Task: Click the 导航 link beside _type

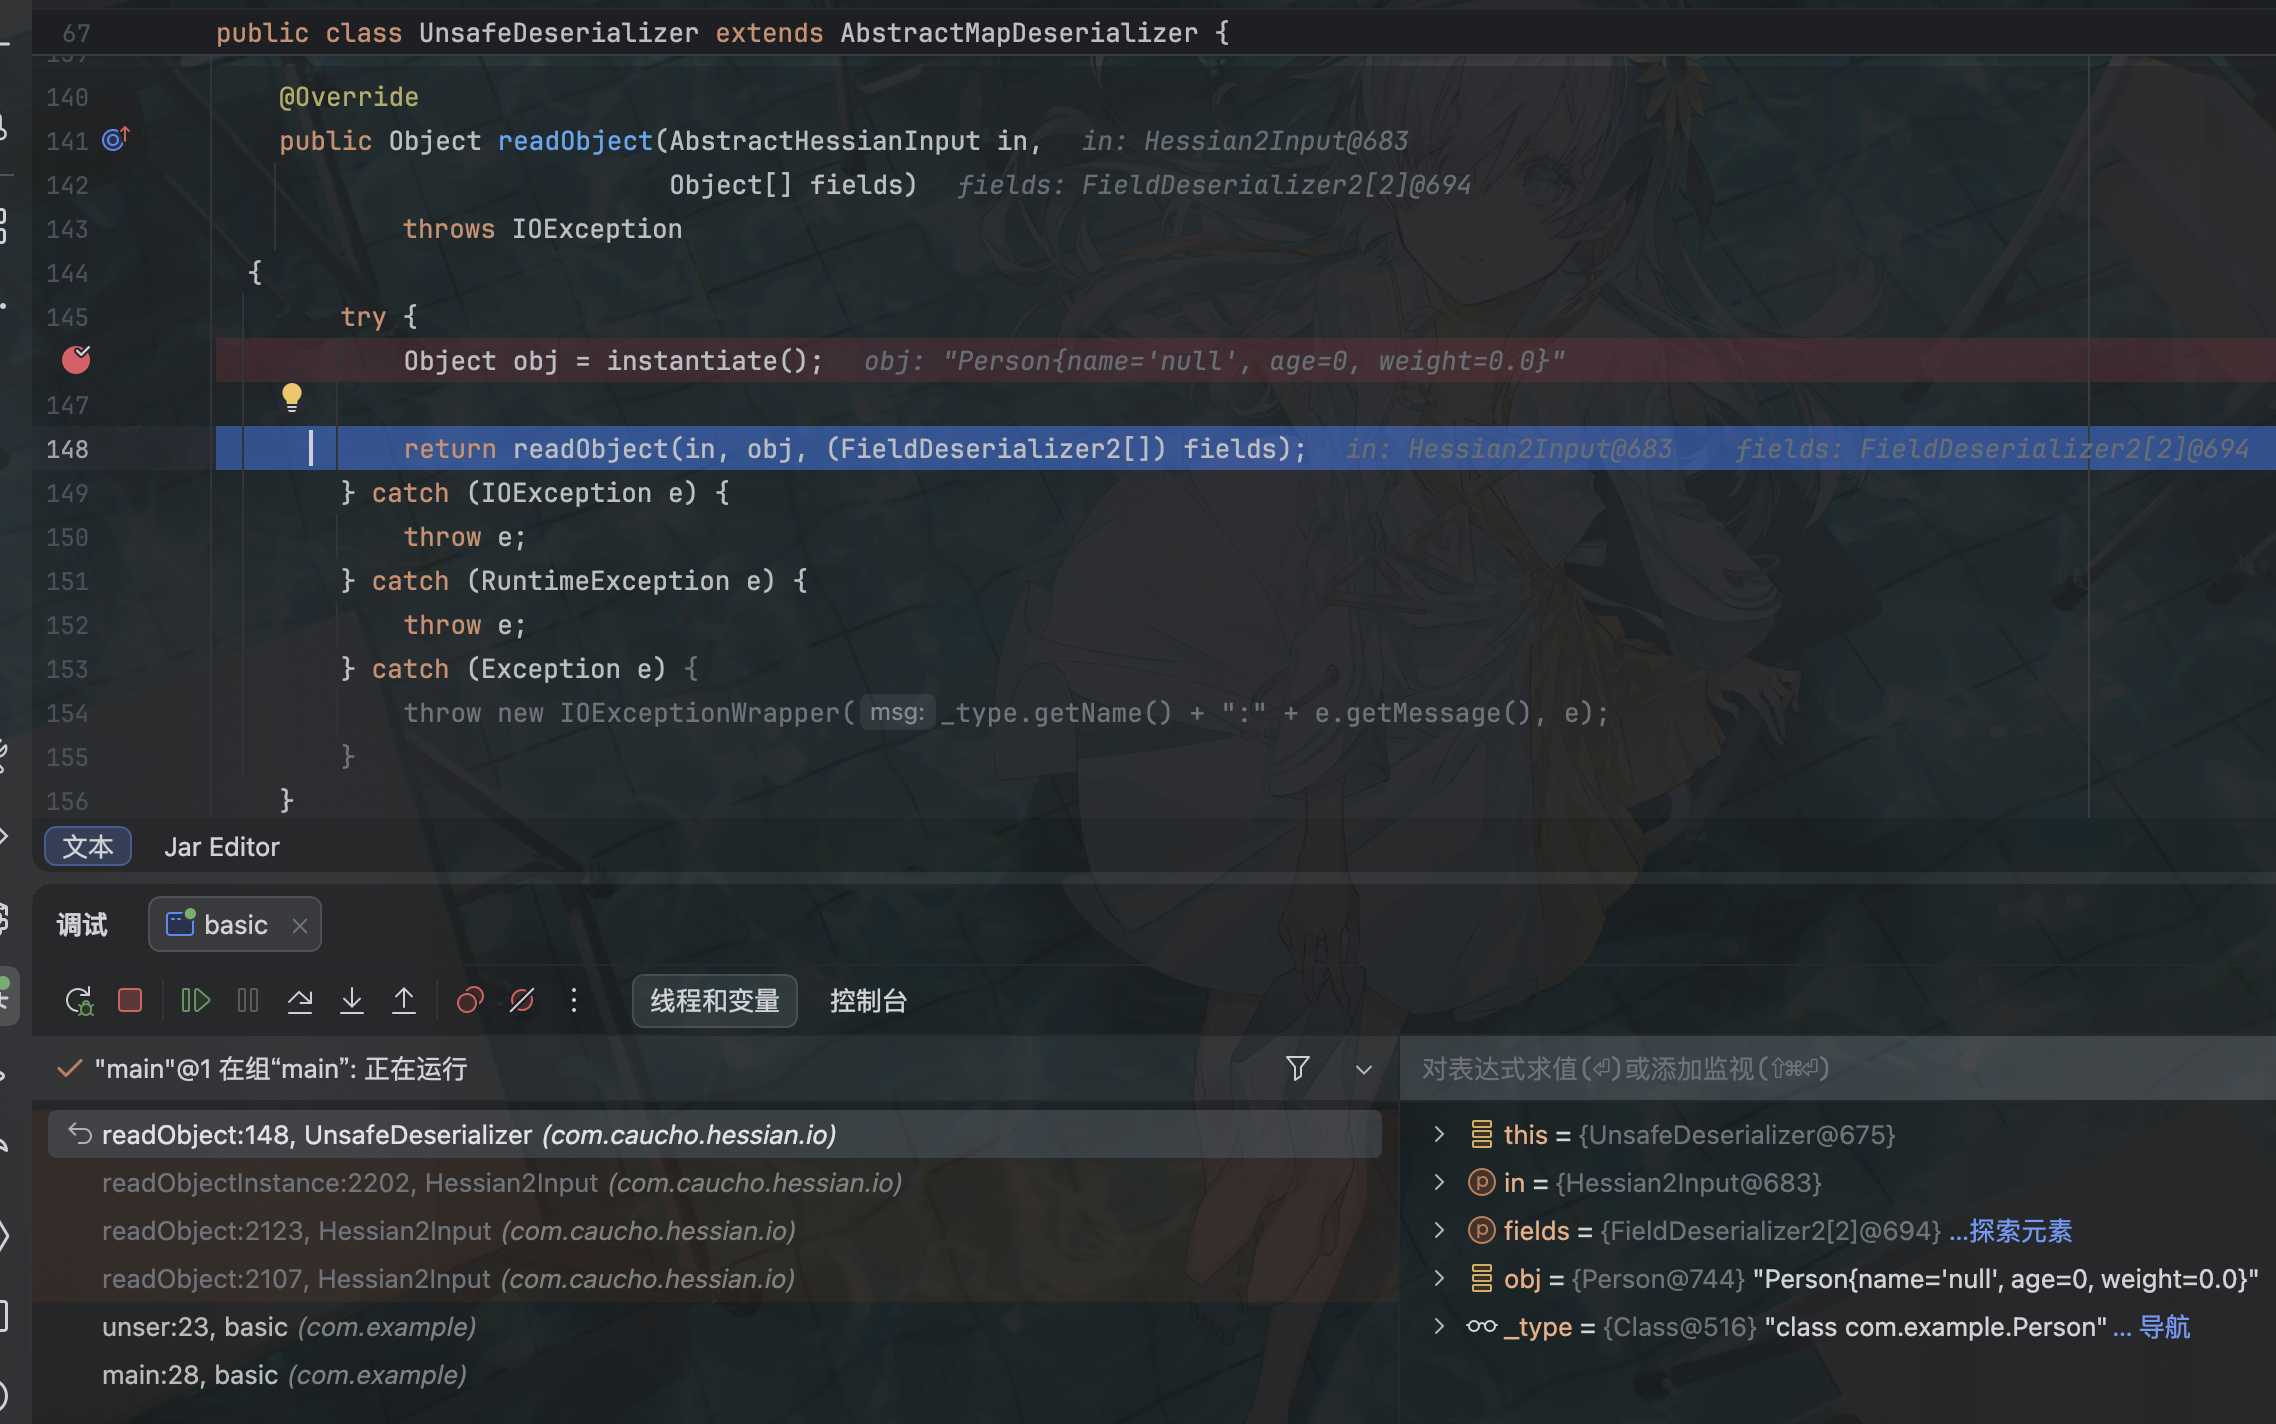Action: pyautogui.click(x=2164, y=1327)
